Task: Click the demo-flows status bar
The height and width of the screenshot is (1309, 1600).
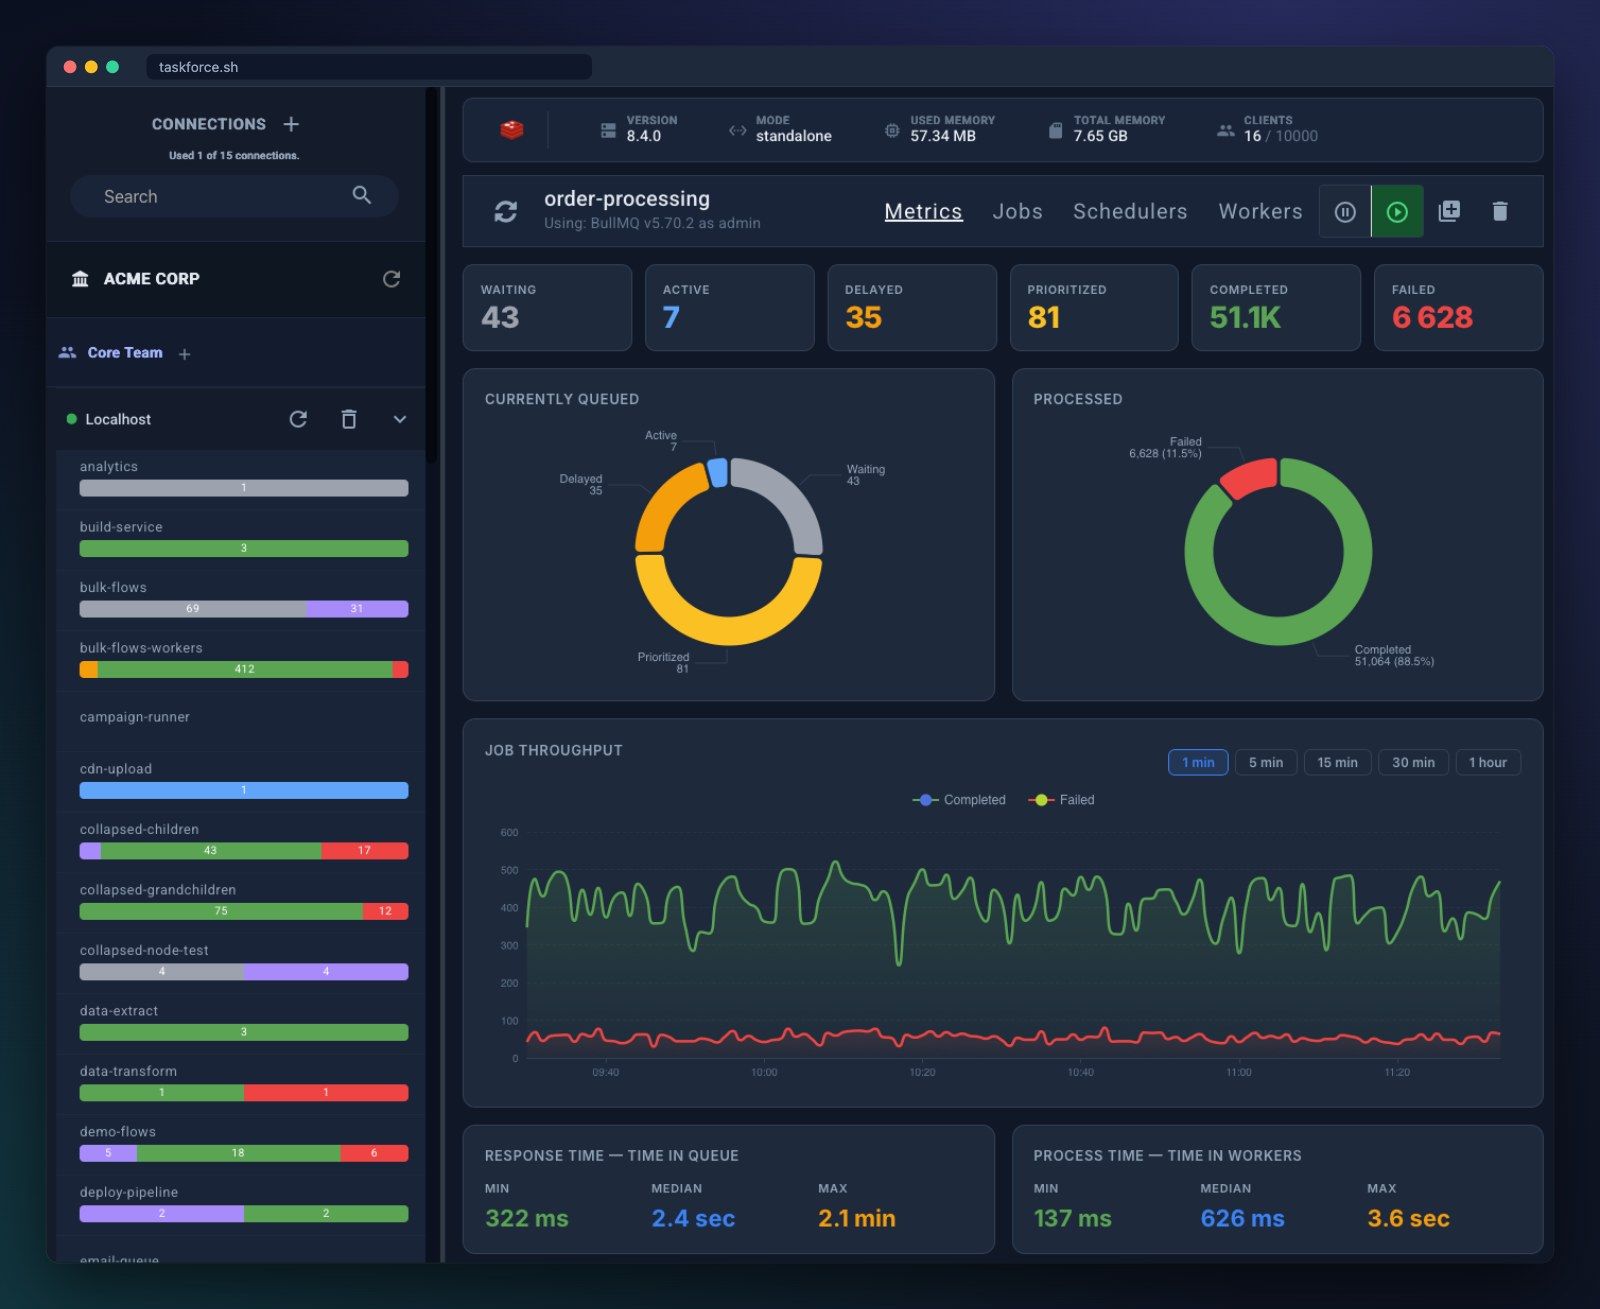Action: tap(244, 1153)
